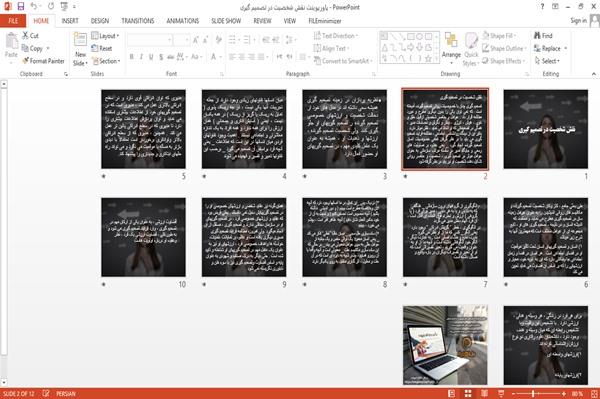
Task: Open the Select dropdown in Editing
Action: tap(547, 61)
